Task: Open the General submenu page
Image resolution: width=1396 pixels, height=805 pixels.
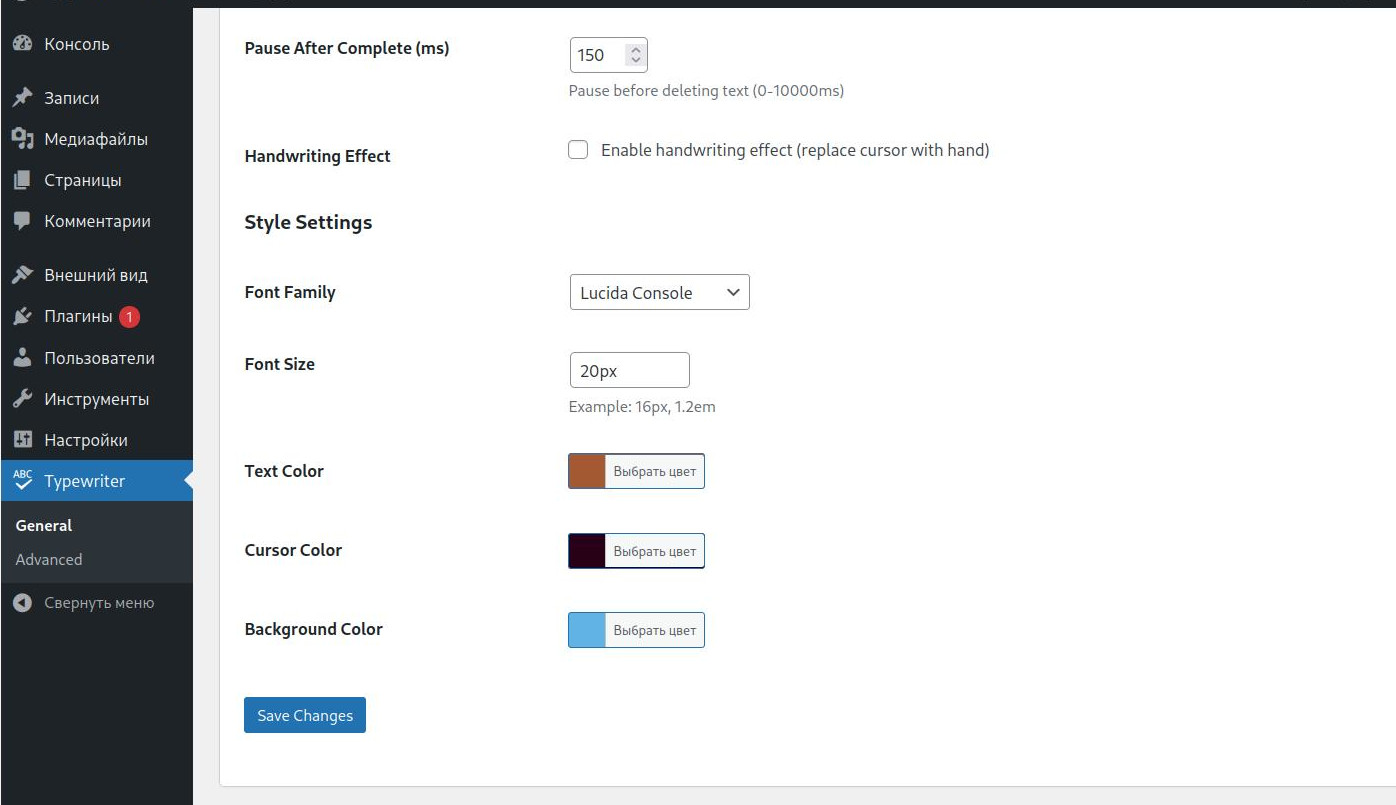Action: (44, 525)
